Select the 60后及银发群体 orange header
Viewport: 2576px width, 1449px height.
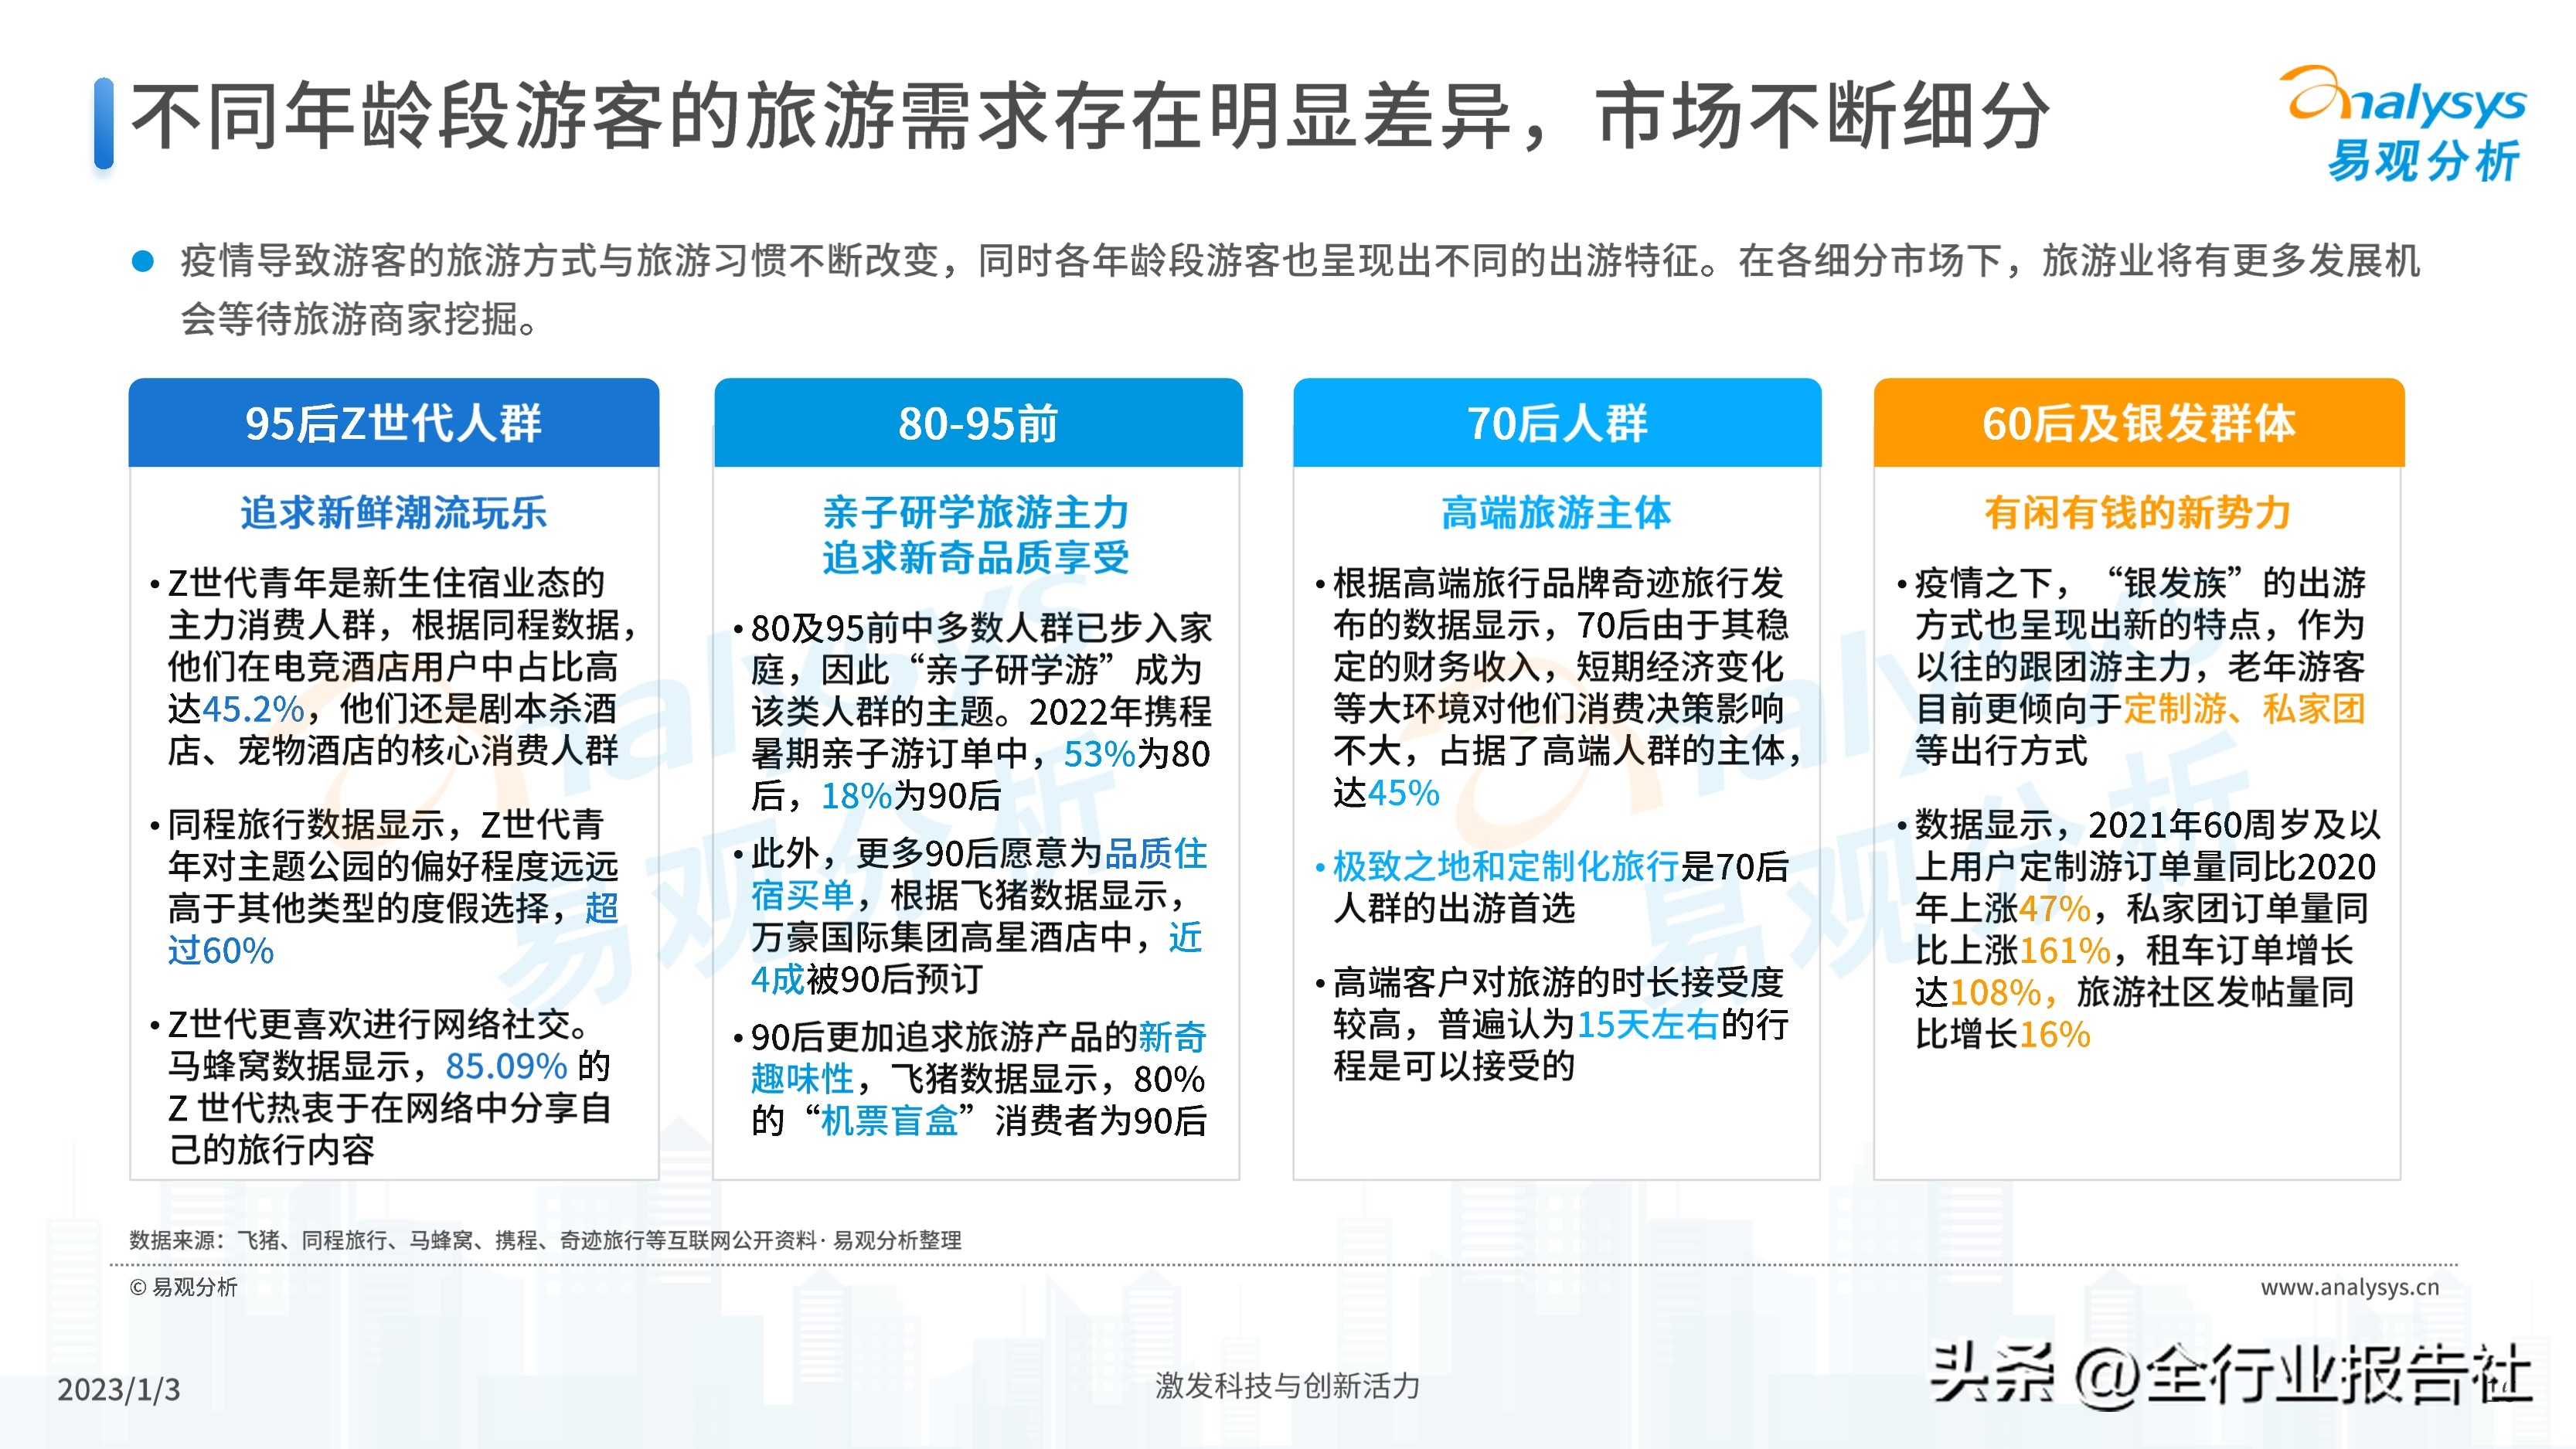2139,423
